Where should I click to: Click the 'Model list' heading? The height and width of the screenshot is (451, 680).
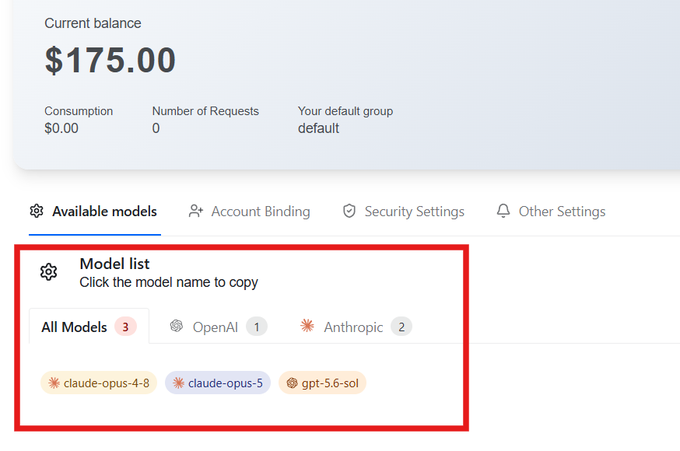(x=114, y=264)
